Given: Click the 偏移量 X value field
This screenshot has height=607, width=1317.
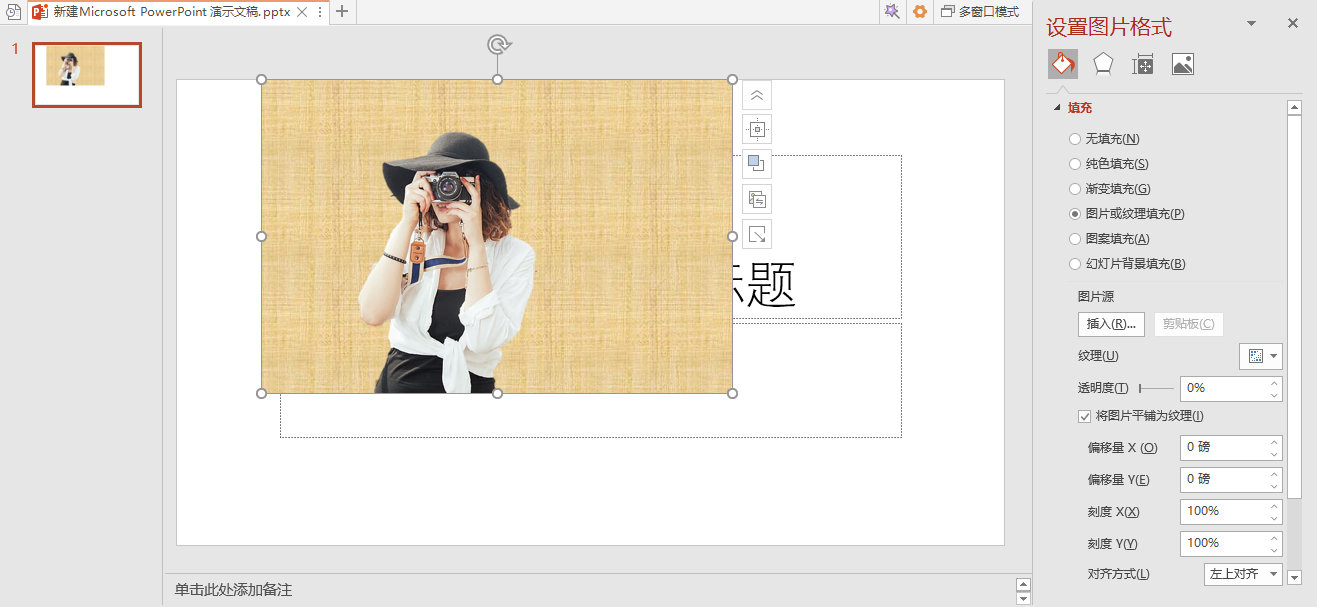Looking at the screenshot, I should (1223, 448).
